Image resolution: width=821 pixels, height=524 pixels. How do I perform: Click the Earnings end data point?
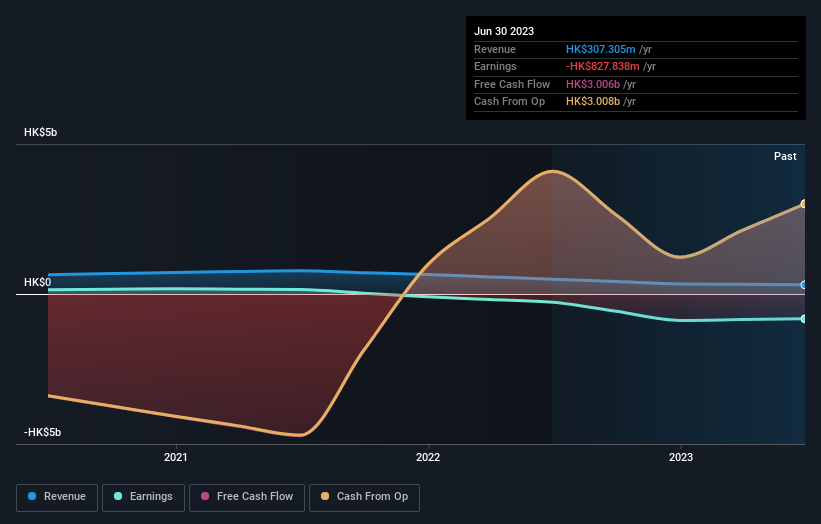click(804, 319)
